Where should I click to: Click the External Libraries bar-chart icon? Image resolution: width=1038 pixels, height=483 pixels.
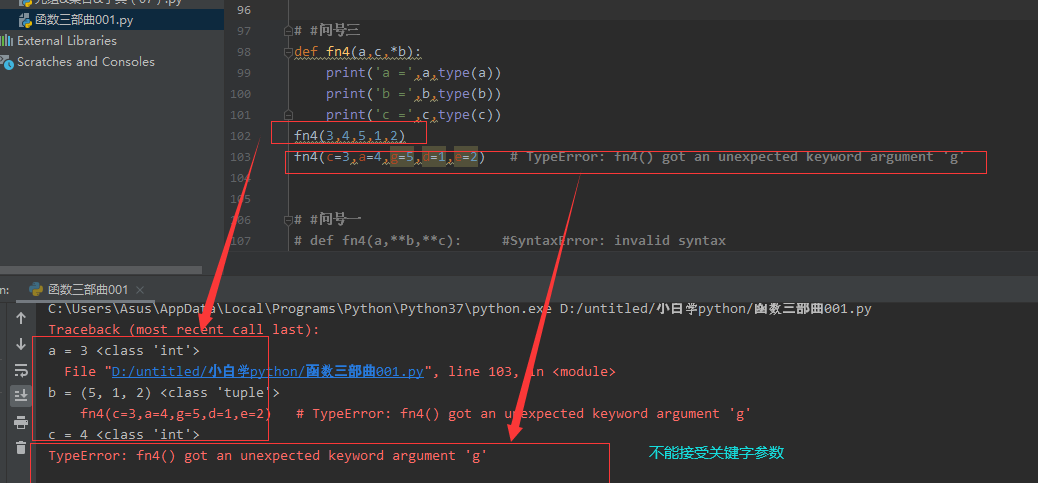[6, 41]
